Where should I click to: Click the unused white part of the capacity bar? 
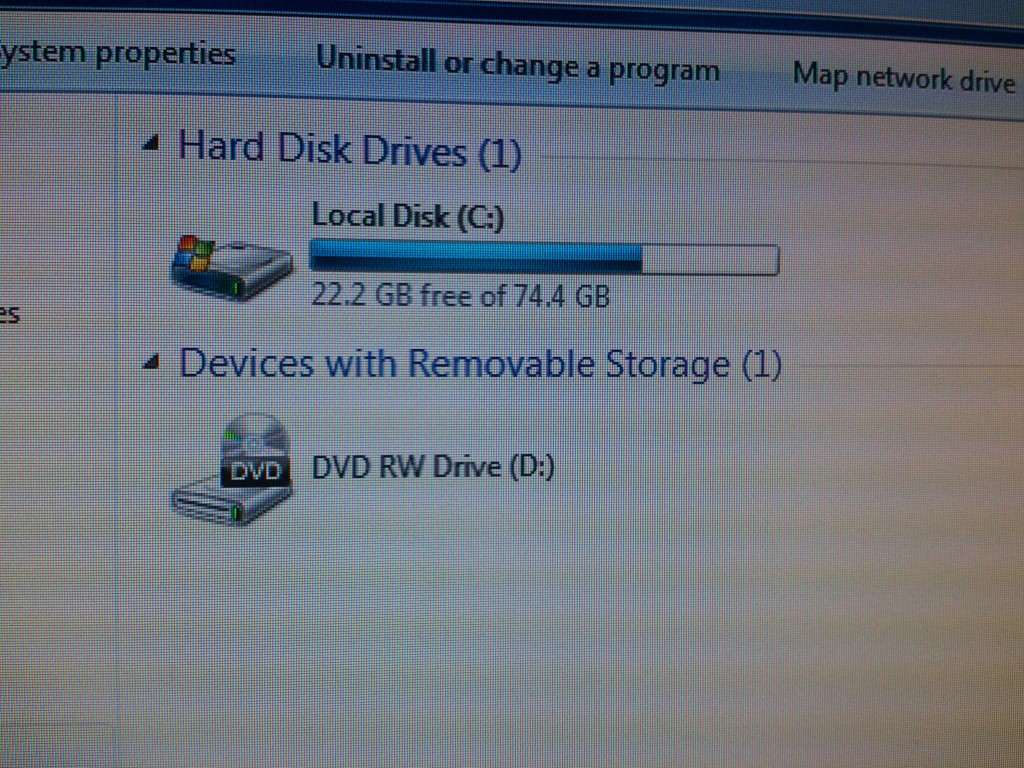(x=710, y=260)
